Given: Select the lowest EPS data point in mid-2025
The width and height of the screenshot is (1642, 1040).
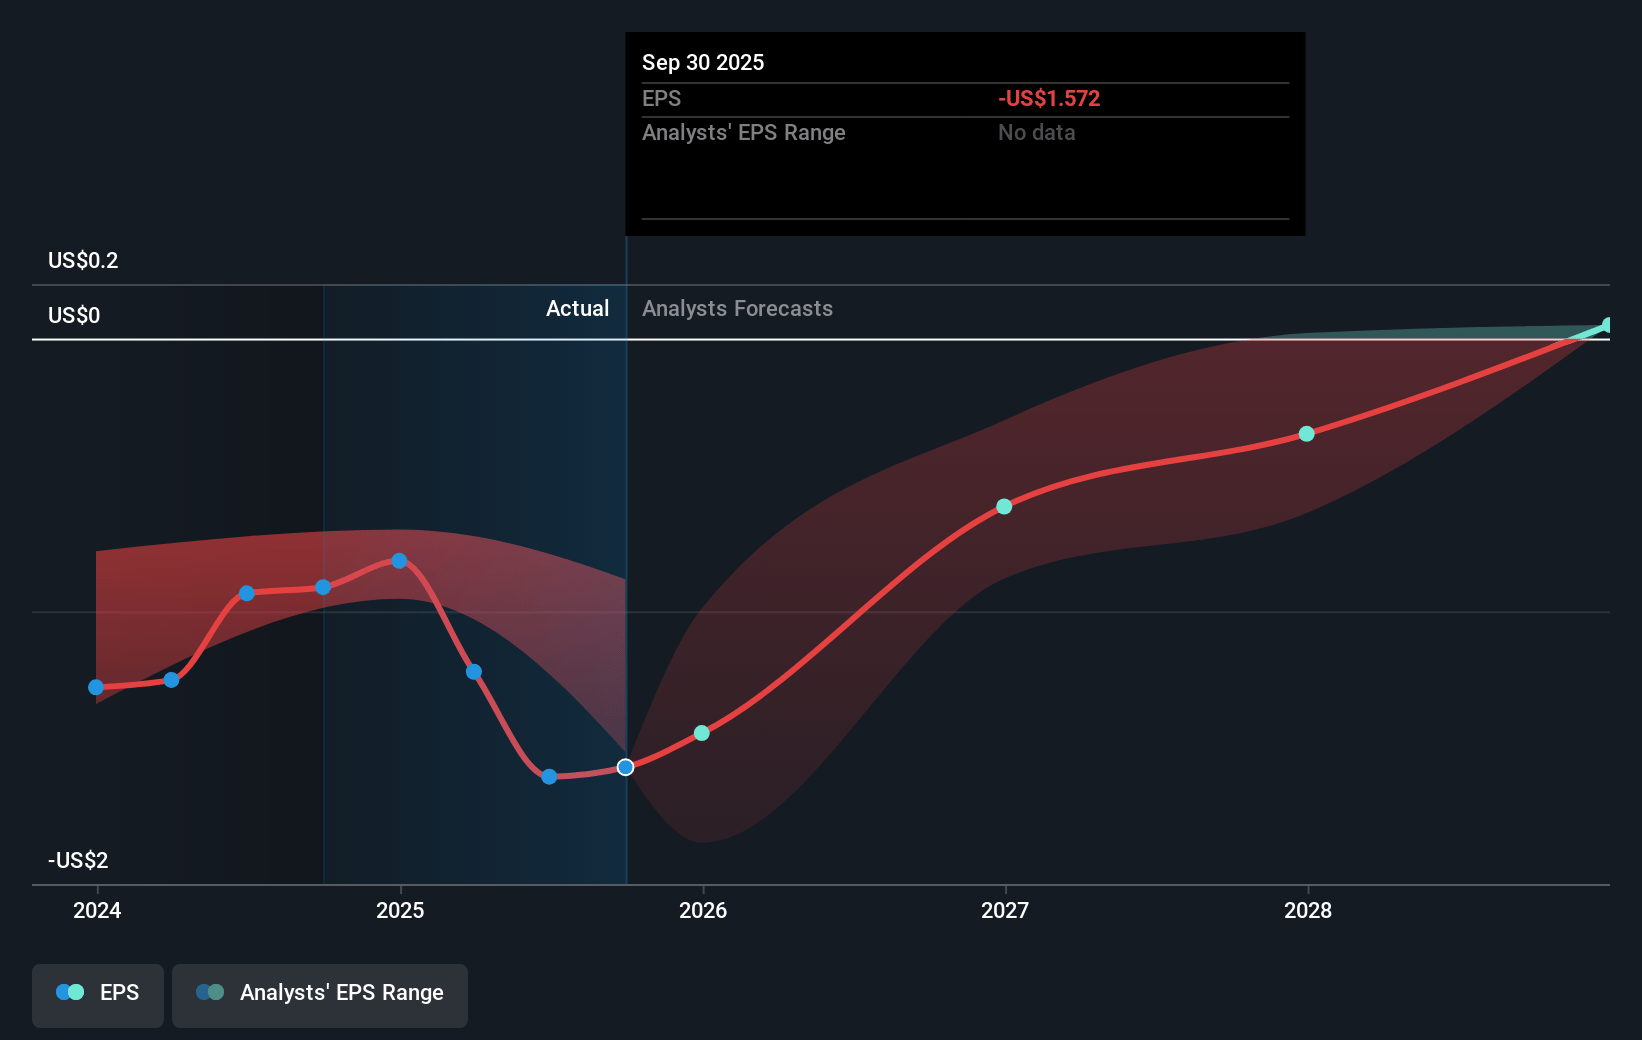Looking at the screenshot, I should click(549, 776).
